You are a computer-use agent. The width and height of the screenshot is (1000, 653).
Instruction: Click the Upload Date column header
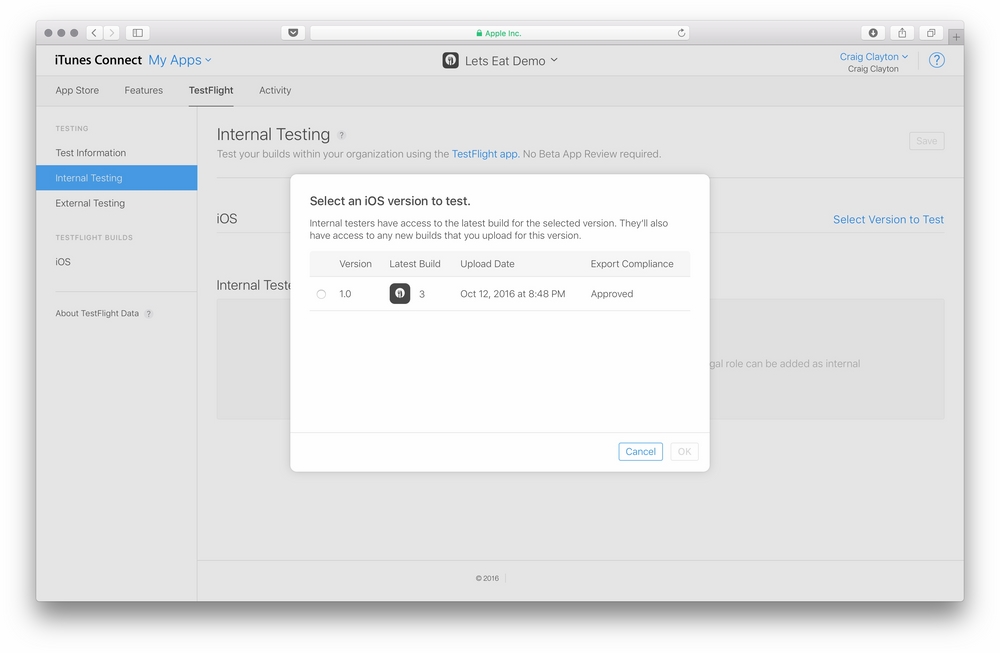click(x=487, y=264)
